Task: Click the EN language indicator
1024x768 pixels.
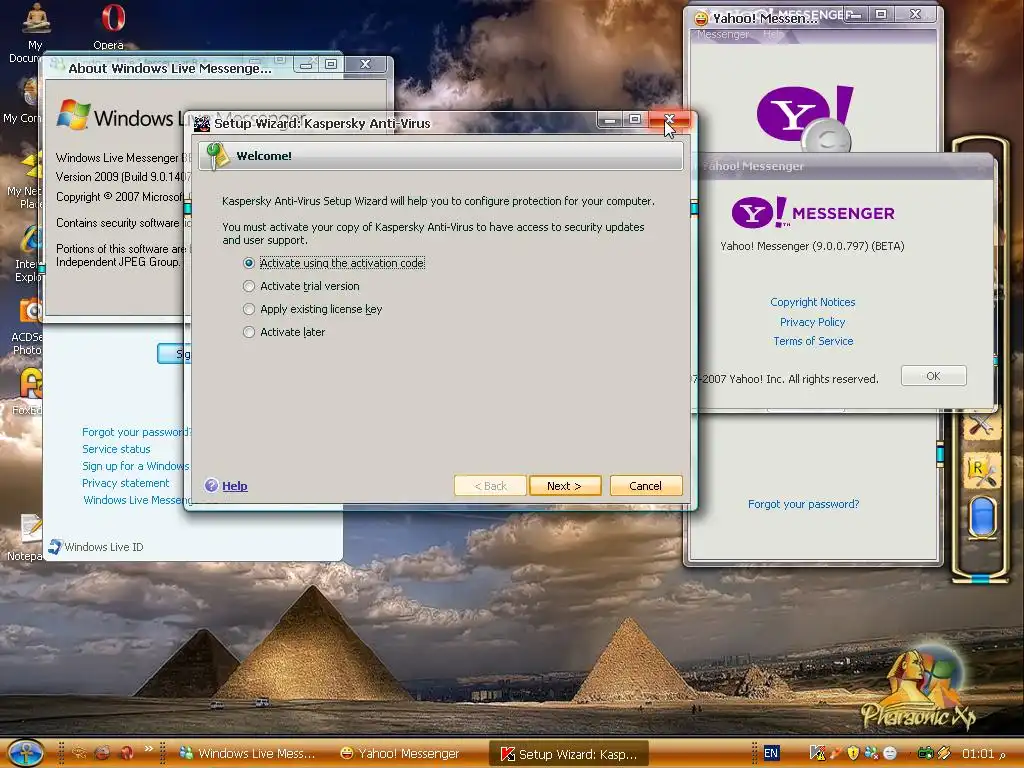Action: (x=771, y=753)
